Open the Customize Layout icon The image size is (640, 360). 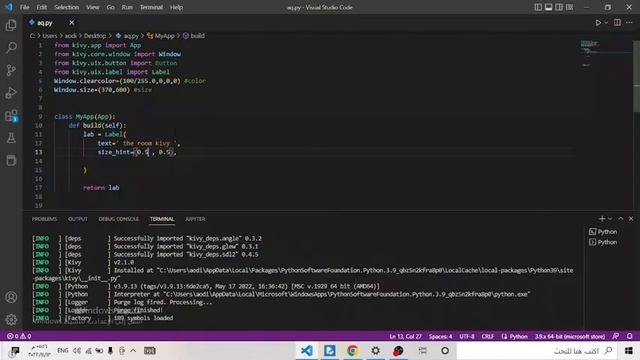coord(569,7)
